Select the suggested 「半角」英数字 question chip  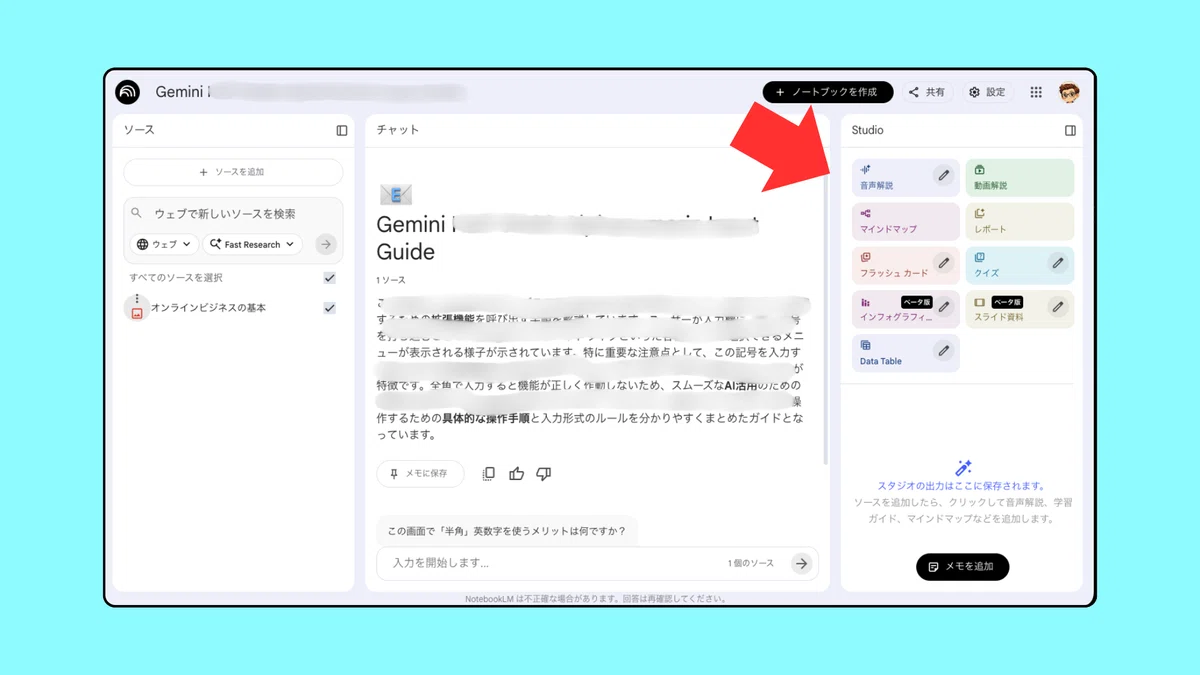[506, 531]
